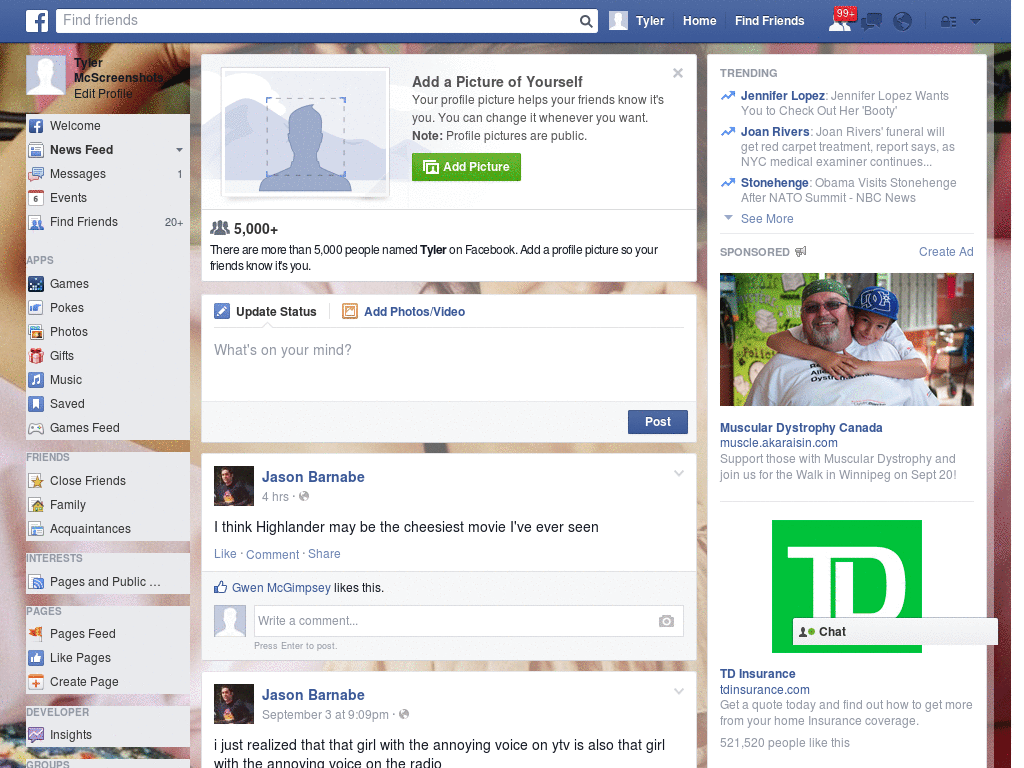Click the Music app icon
This screenshot has width=1024, height=768.
click(x=36, y=380)
